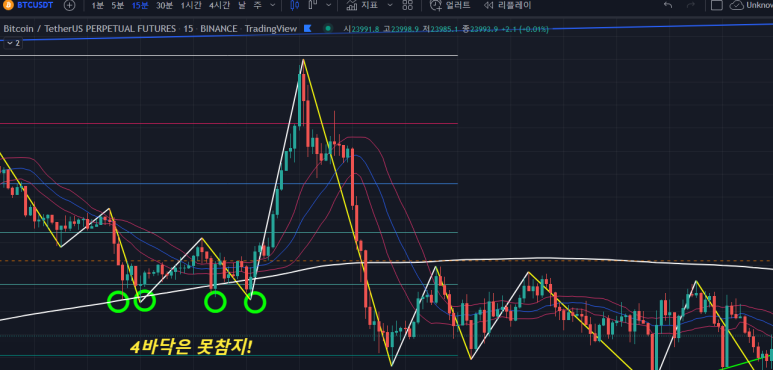This screenshot has height=370, width=773.
Task: Click the first green circle marker
Action: point(118,302)
